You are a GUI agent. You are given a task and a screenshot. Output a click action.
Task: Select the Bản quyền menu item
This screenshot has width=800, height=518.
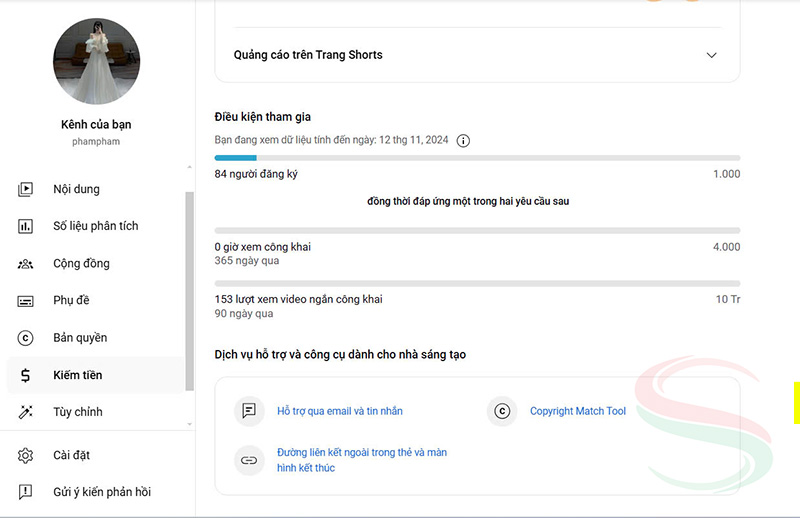(96, 338)
